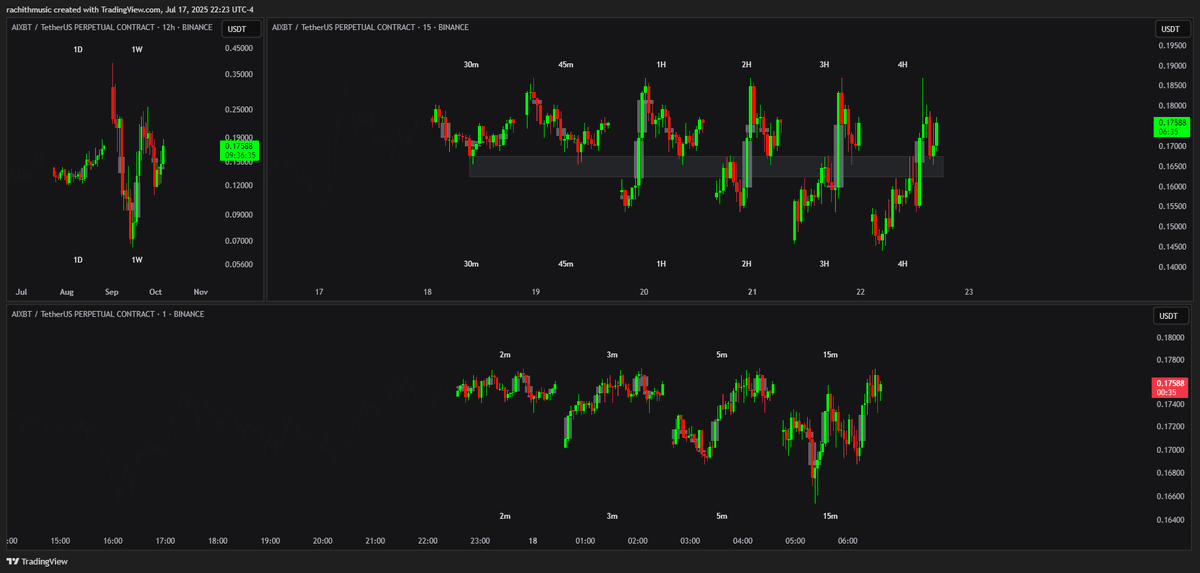
Task: Click 04:00 on 1-minute chart time axis
Action: coord(742,541)
